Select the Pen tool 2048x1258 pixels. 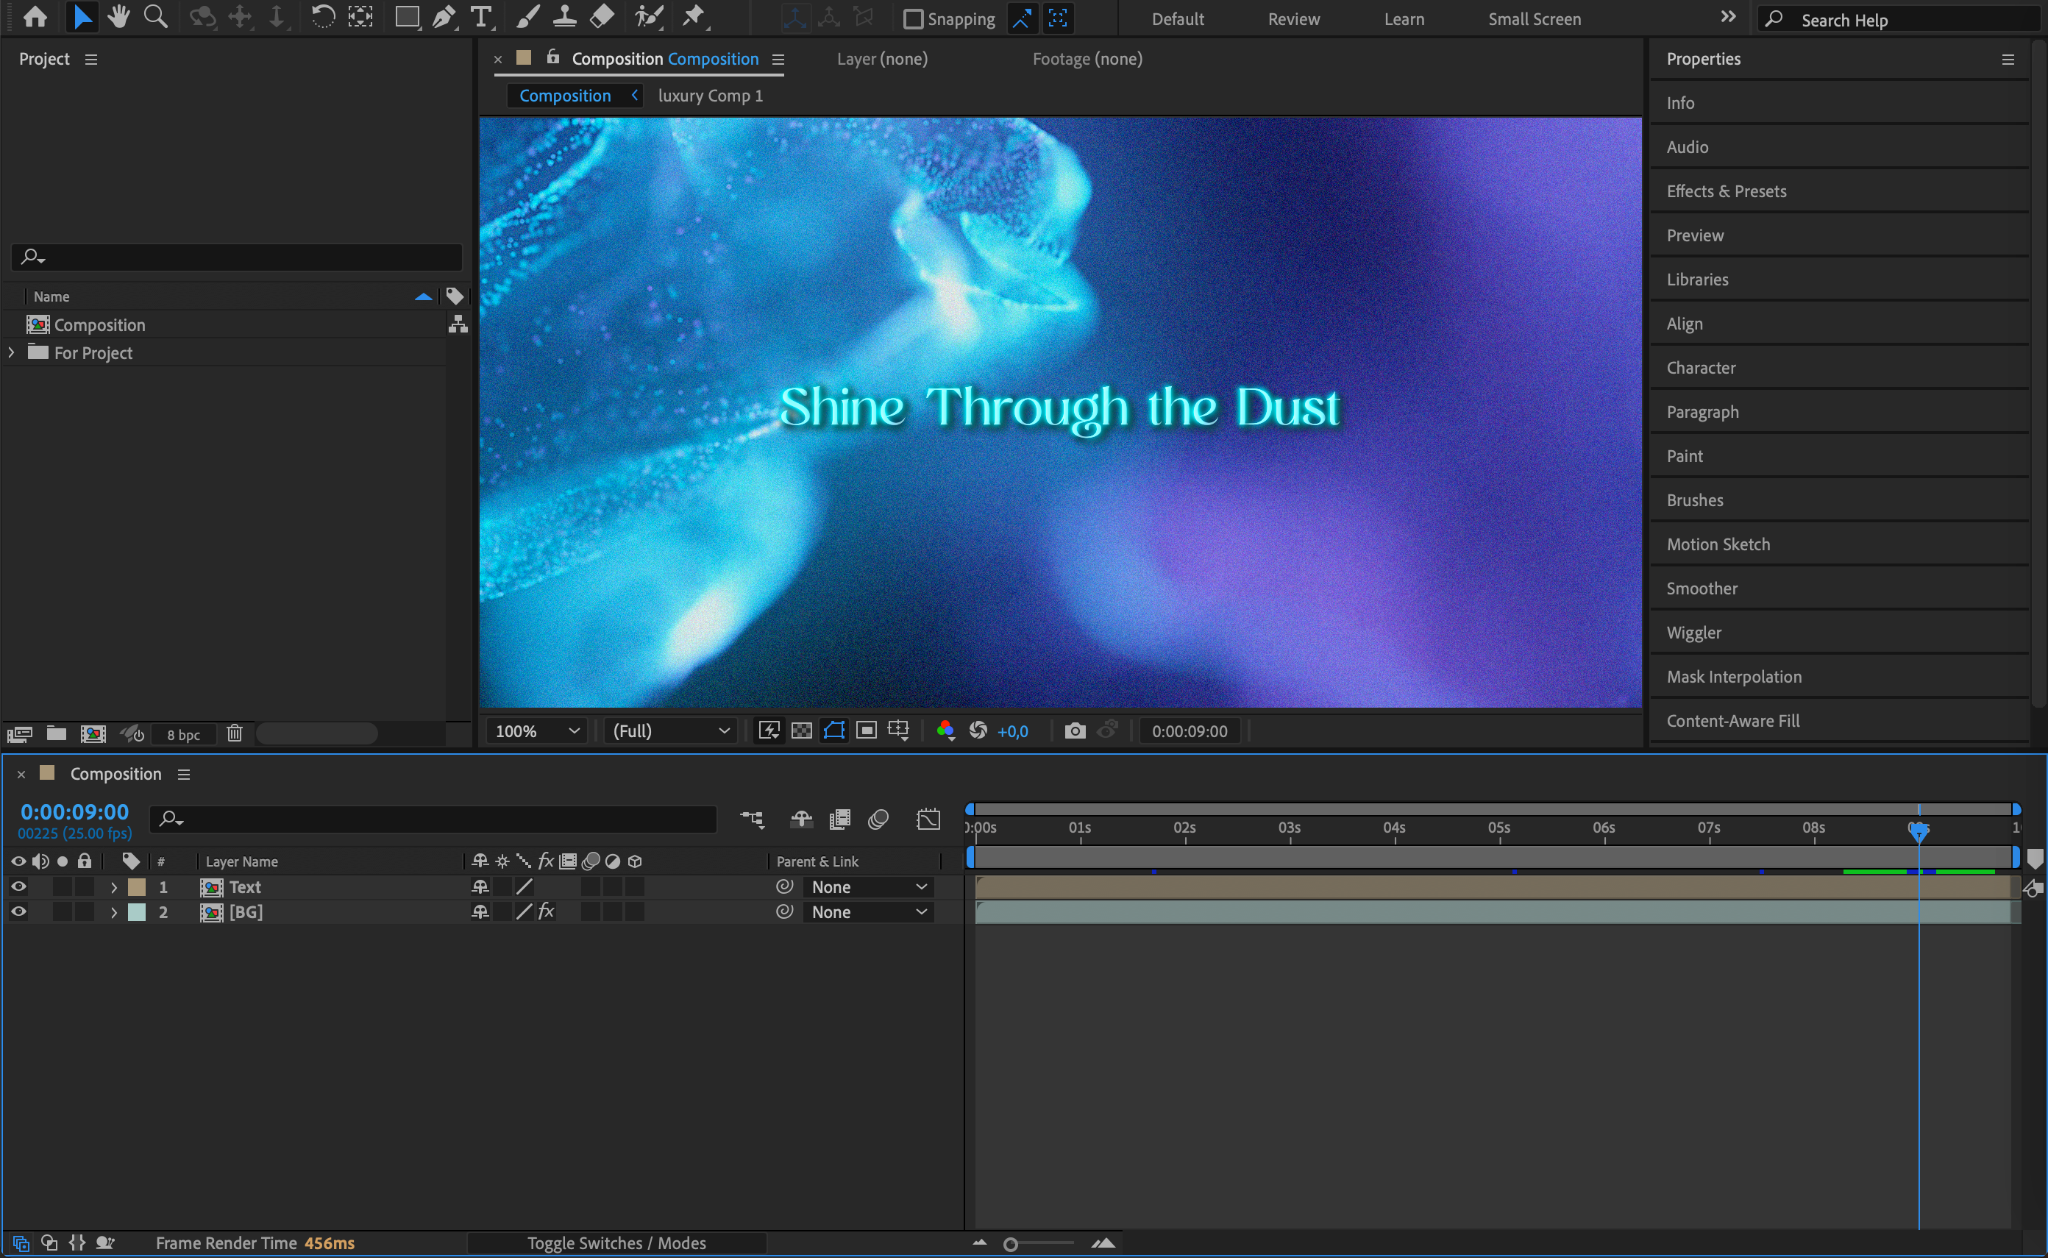[444, 17]
